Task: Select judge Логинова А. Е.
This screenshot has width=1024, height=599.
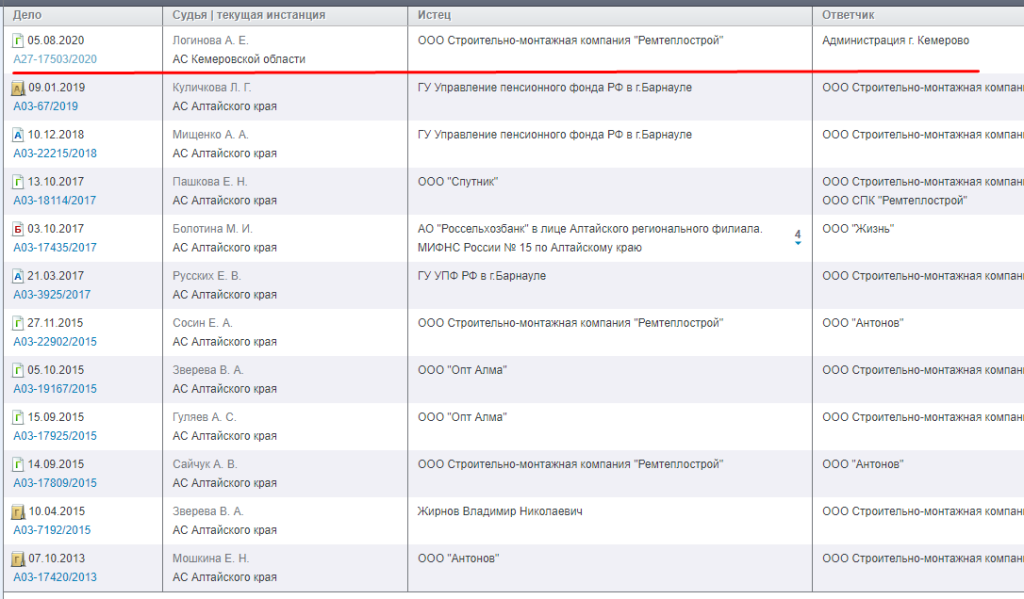Action: click(x=210, y=40)
